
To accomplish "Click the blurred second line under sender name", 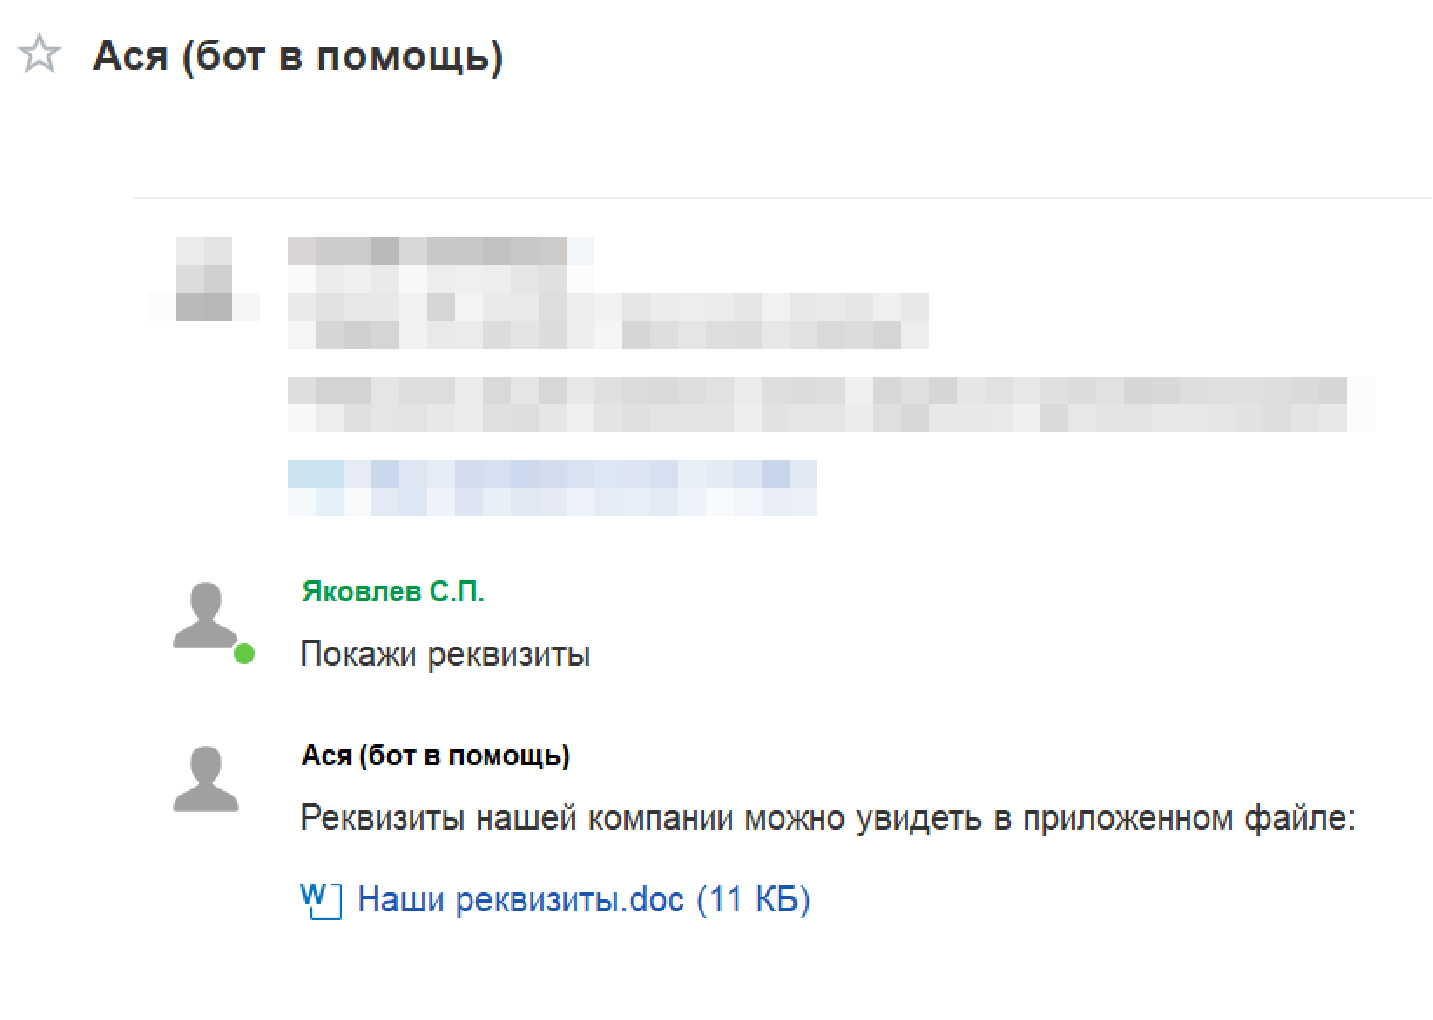I will (x=608, y=321).
